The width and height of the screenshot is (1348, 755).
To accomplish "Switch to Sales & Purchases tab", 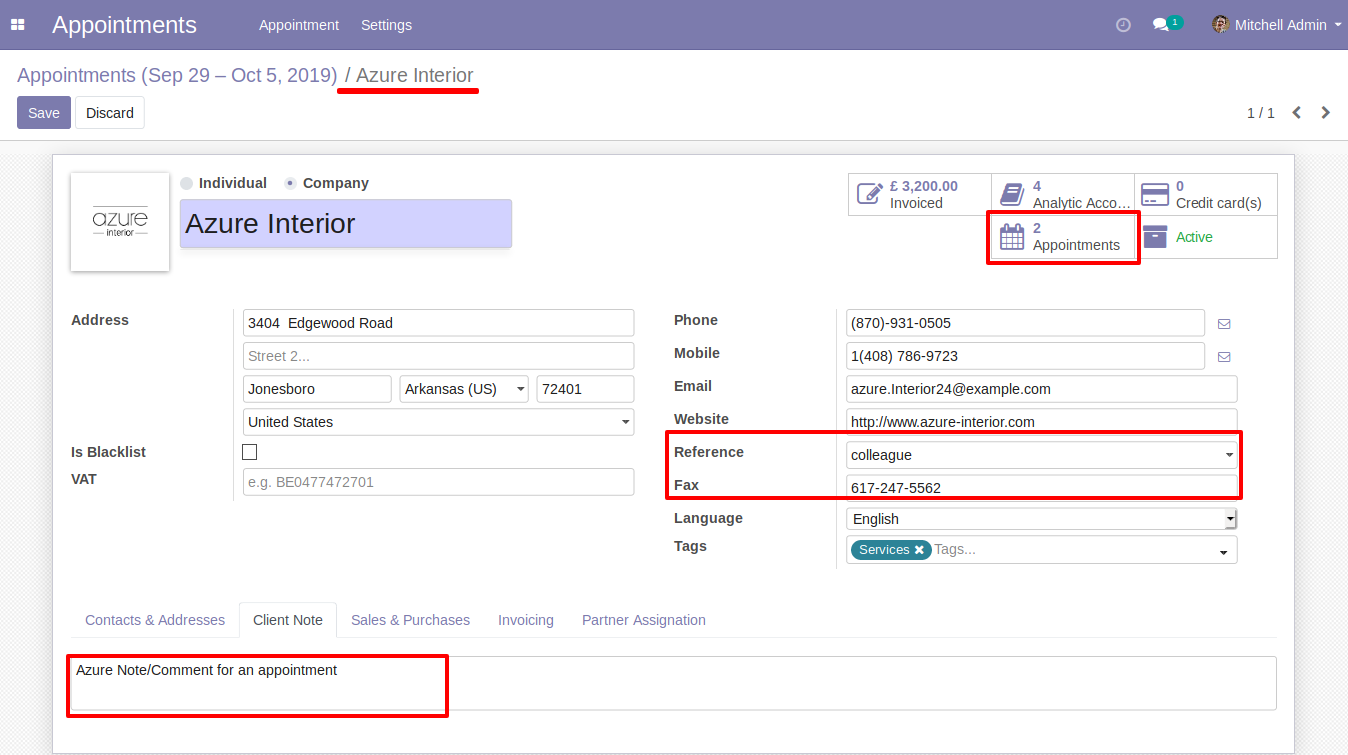I will coord(410,620).
